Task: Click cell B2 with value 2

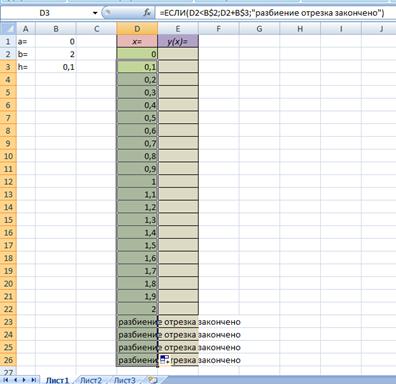Action: tap(56, 54)
